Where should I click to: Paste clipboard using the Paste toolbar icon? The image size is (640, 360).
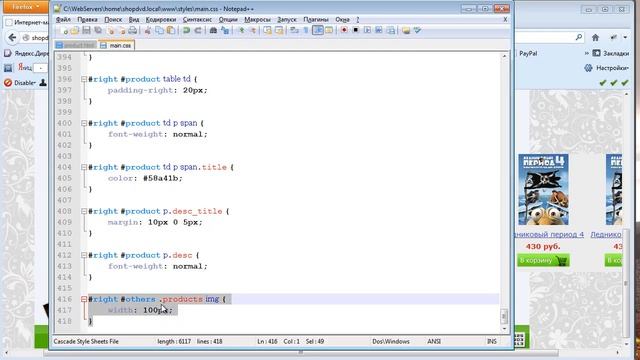(x=171, y=30)
